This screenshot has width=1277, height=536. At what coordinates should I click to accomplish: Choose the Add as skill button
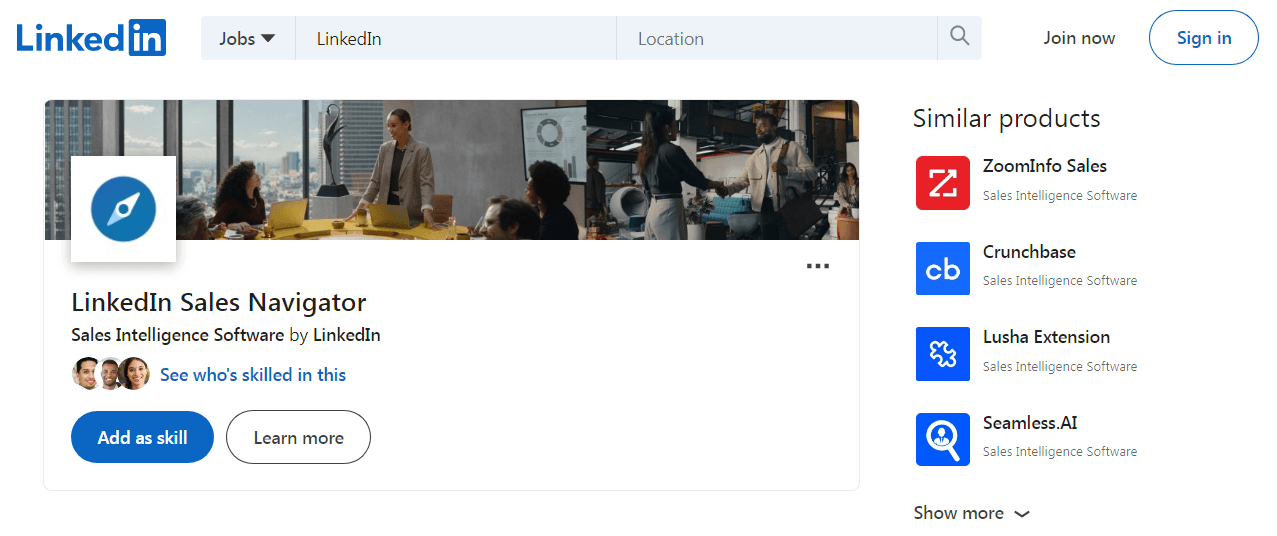pyautogui.click(x=142, y=437)
